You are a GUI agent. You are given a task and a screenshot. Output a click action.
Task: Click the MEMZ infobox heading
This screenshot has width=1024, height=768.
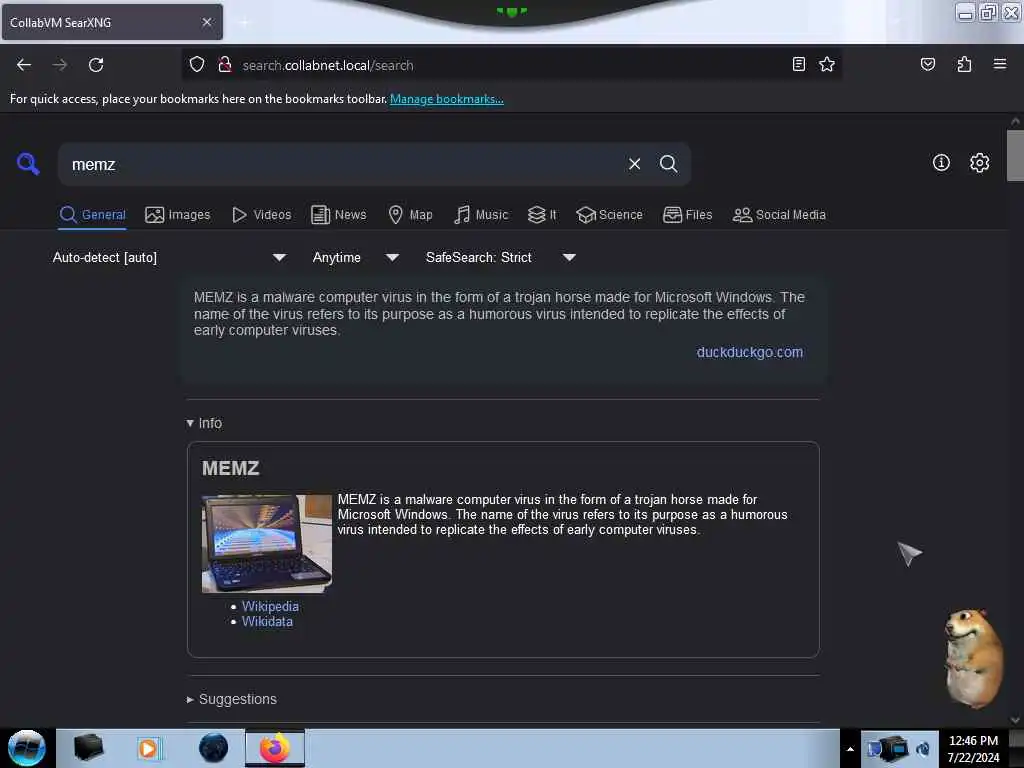point(231,468)
